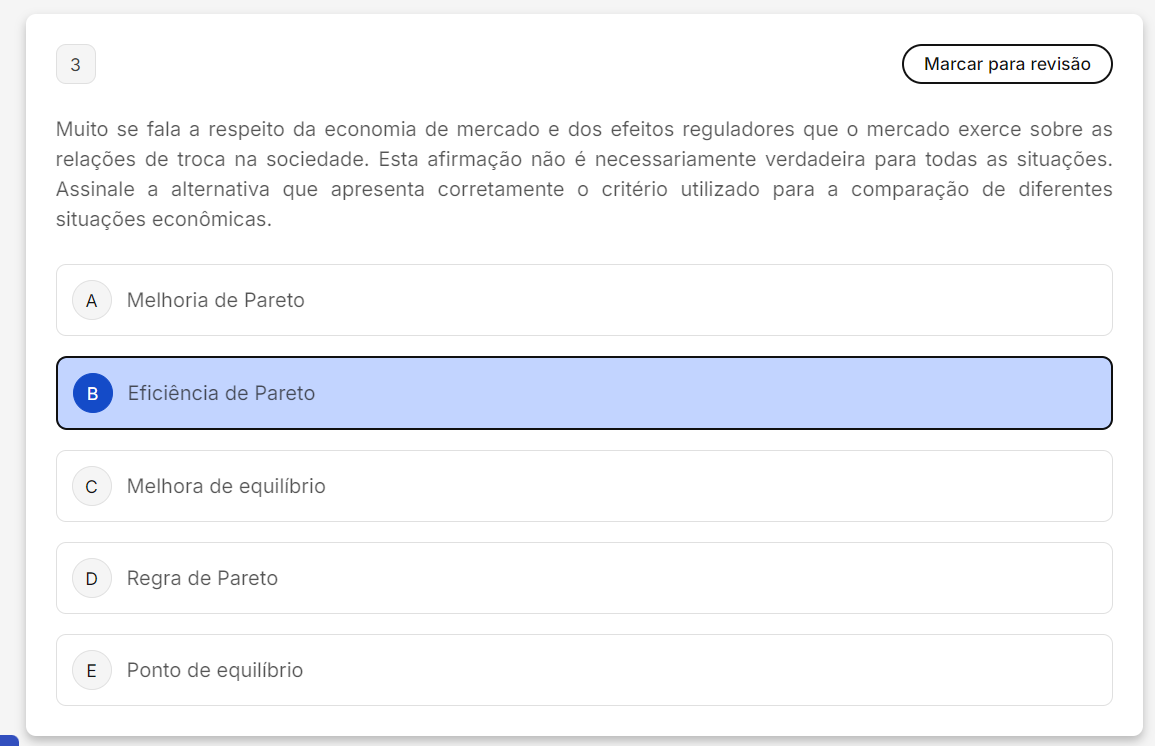Click the question number 3 badge
Image resolution: width=1155 pixels, height=746 pixels.
pyautogui.click(x=76, y=65)
